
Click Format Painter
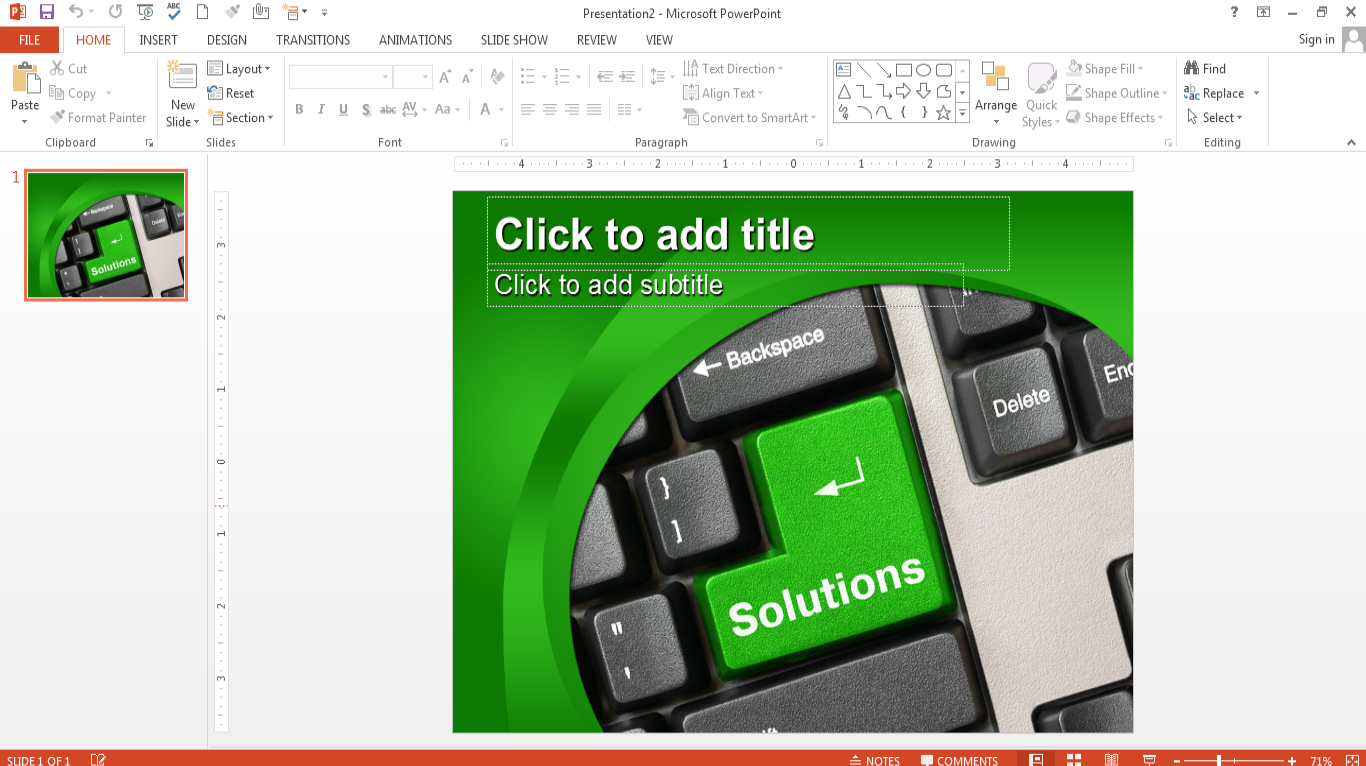click(x=98, y=117)
